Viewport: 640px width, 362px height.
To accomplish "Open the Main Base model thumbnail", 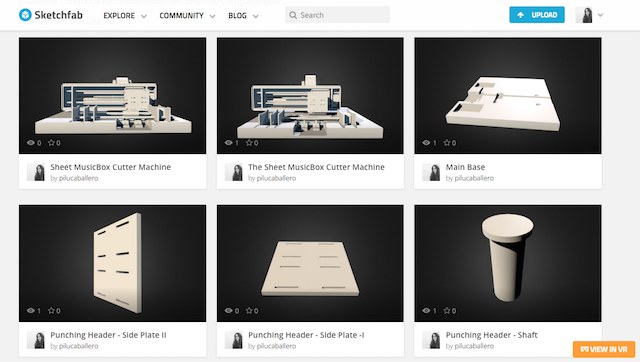I will coord(508,96).
